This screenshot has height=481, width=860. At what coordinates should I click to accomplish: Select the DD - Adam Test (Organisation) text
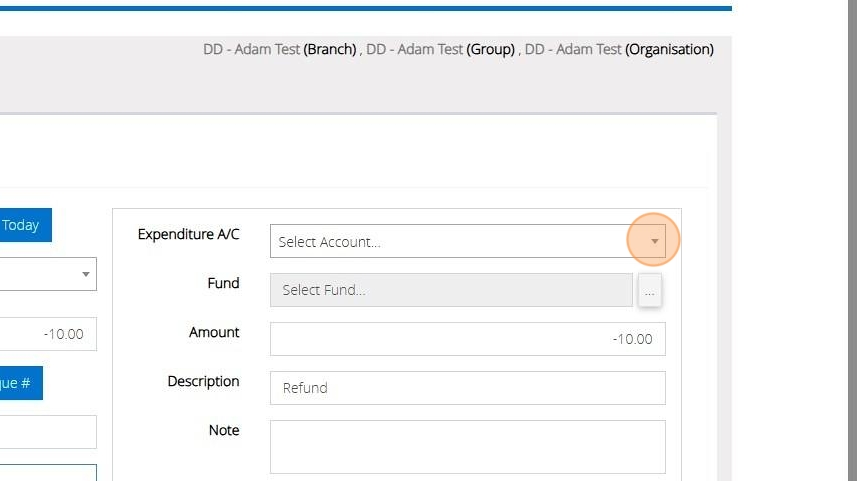pos(619,49)
